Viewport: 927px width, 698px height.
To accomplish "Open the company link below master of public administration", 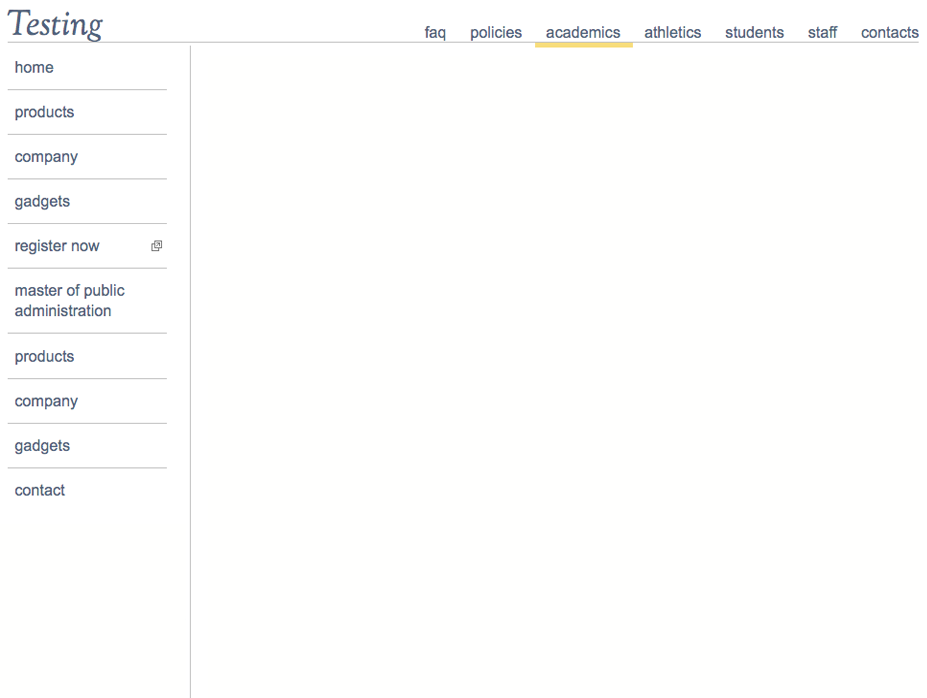I will click(46, 402).
